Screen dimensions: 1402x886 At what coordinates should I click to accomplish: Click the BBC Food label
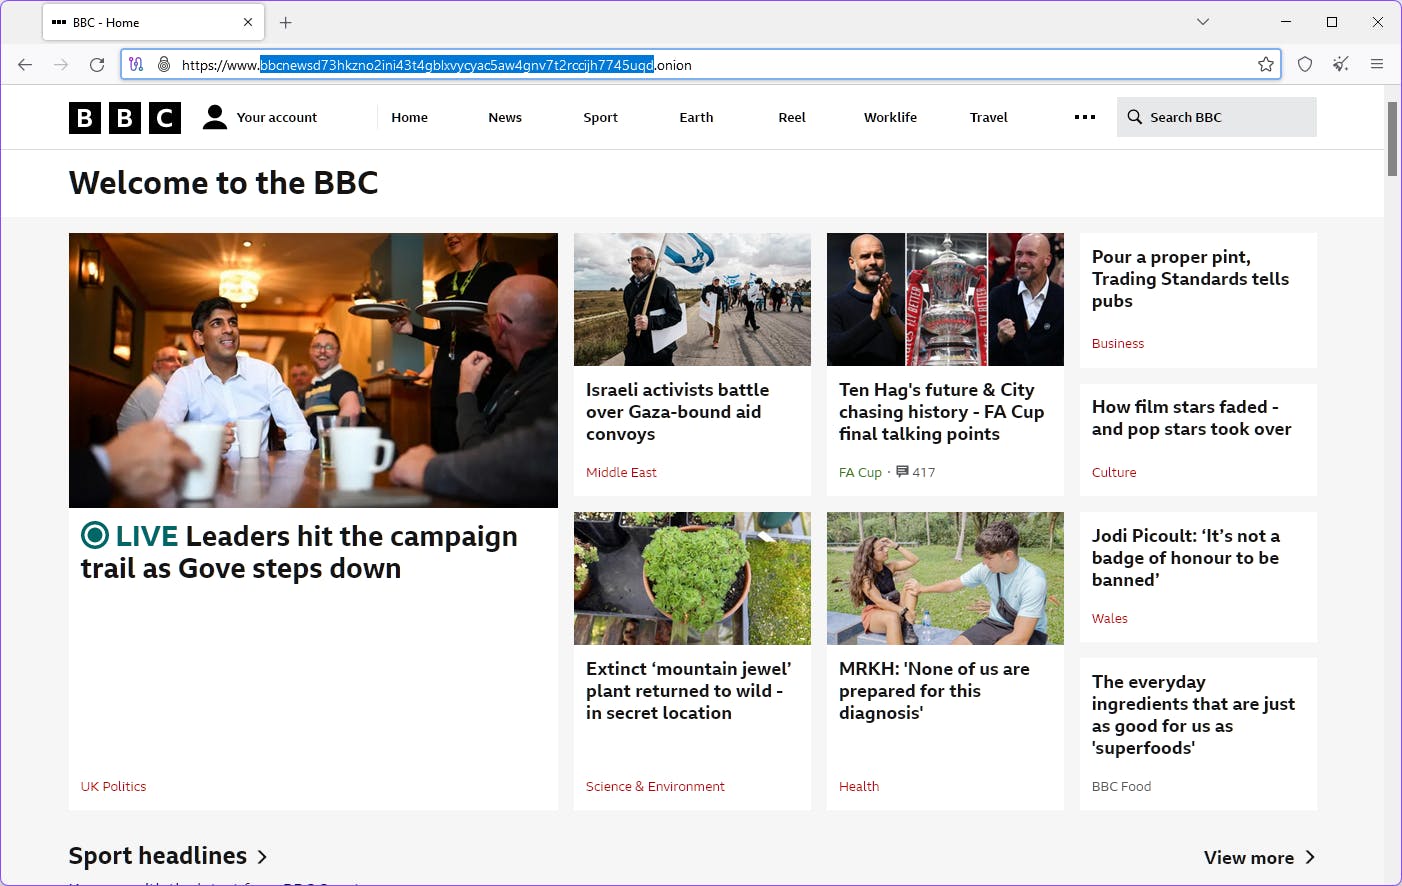(x=1121, y=786)
